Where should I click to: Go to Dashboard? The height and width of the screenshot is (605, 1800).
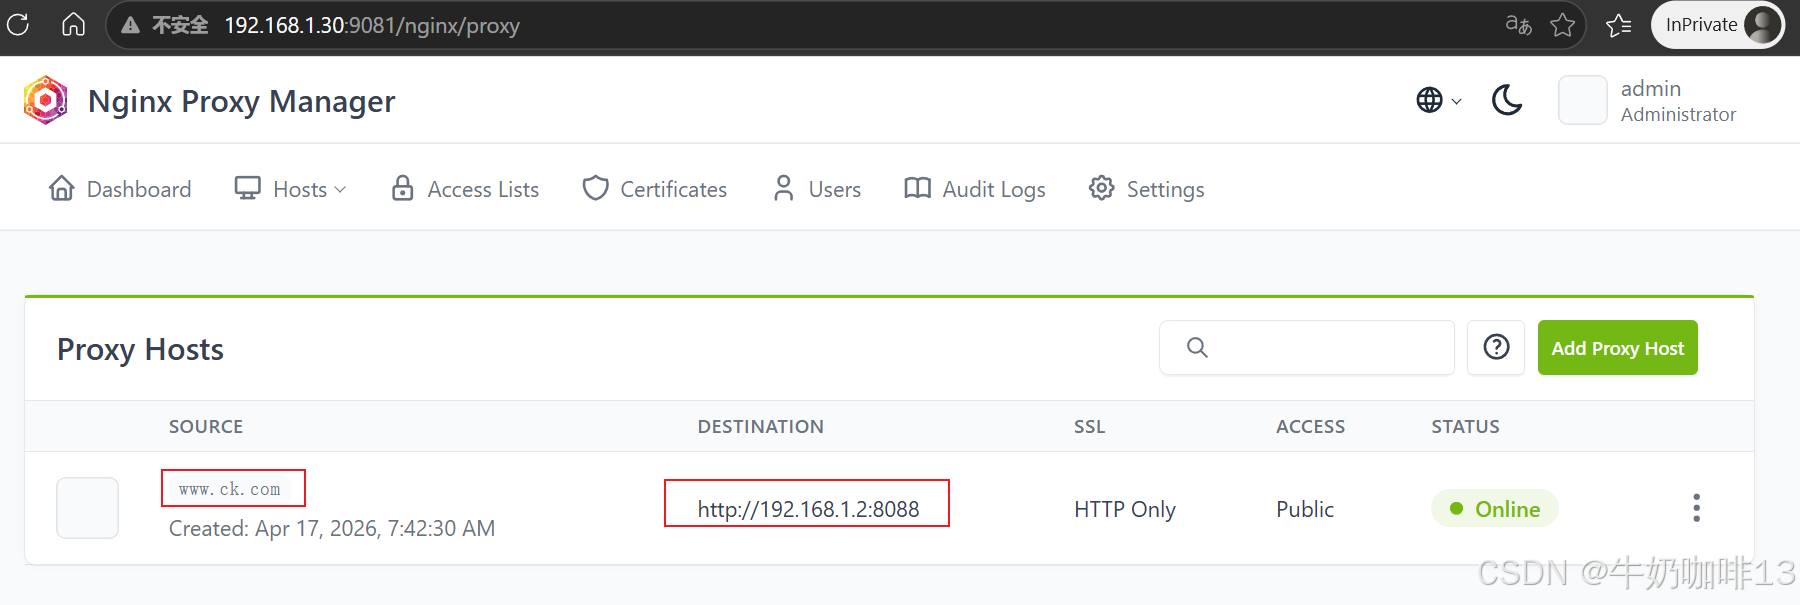pyautogui.click(x=120, y=189)
